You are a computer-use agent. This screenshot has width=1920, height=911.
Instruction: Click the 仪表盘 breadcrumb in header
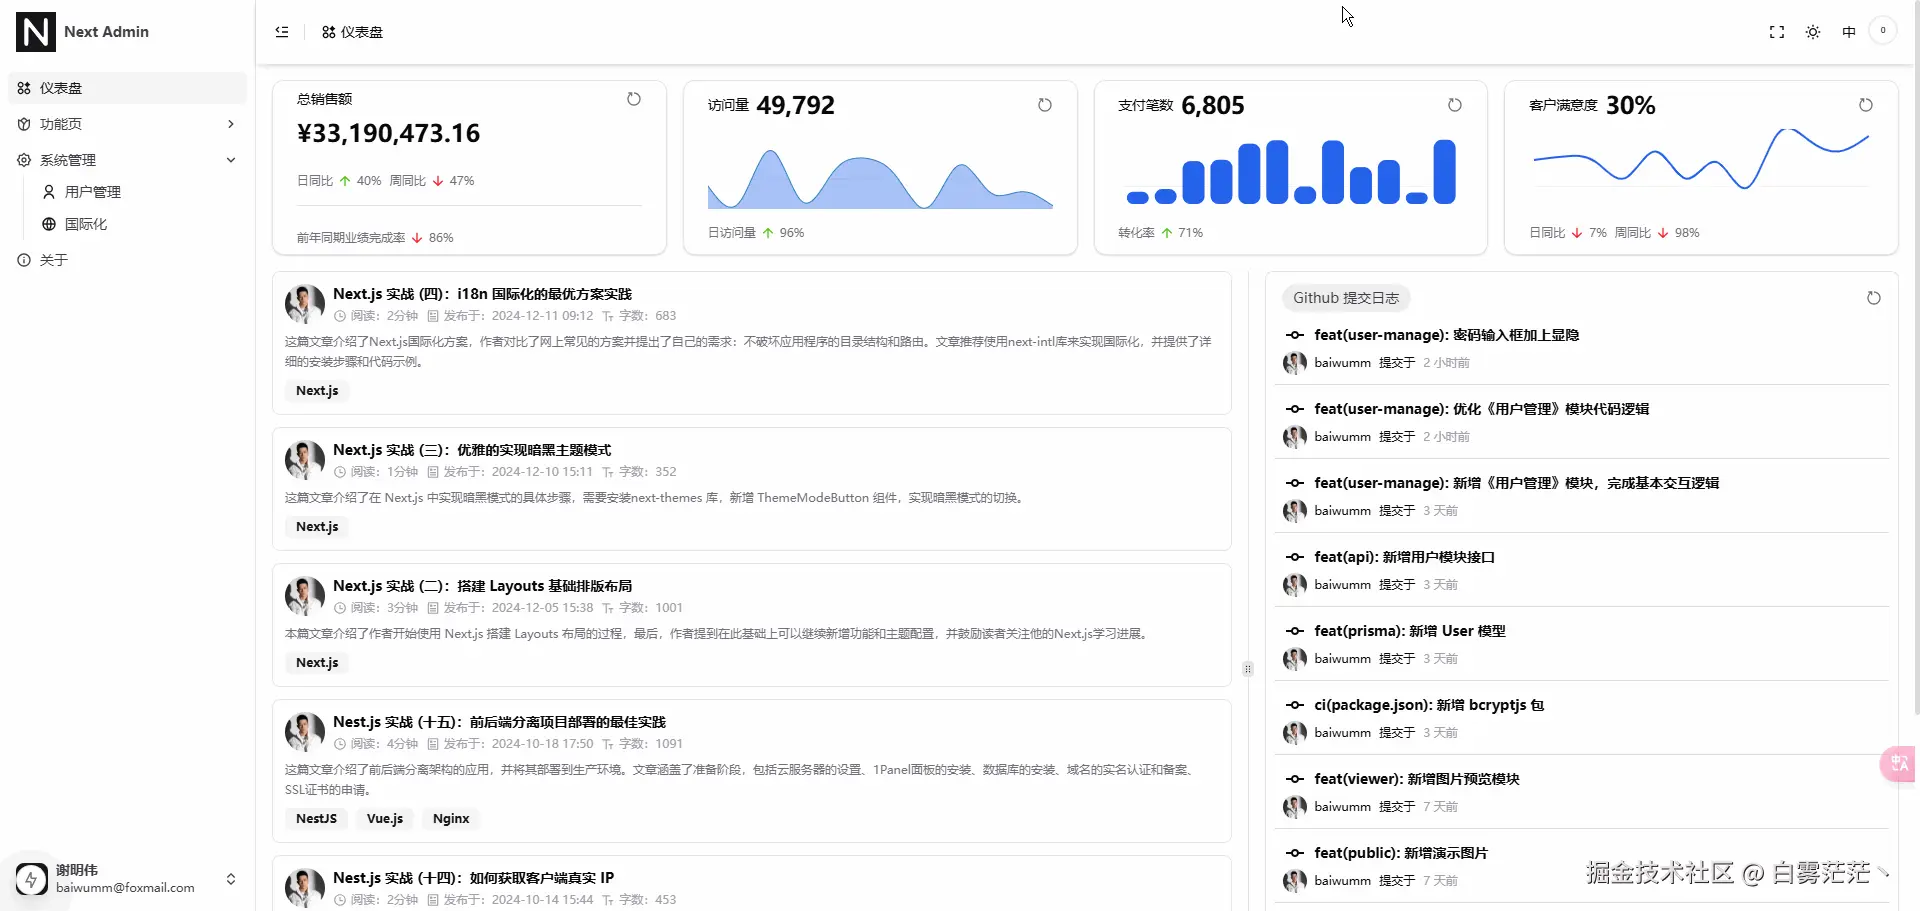coord(352,32)
